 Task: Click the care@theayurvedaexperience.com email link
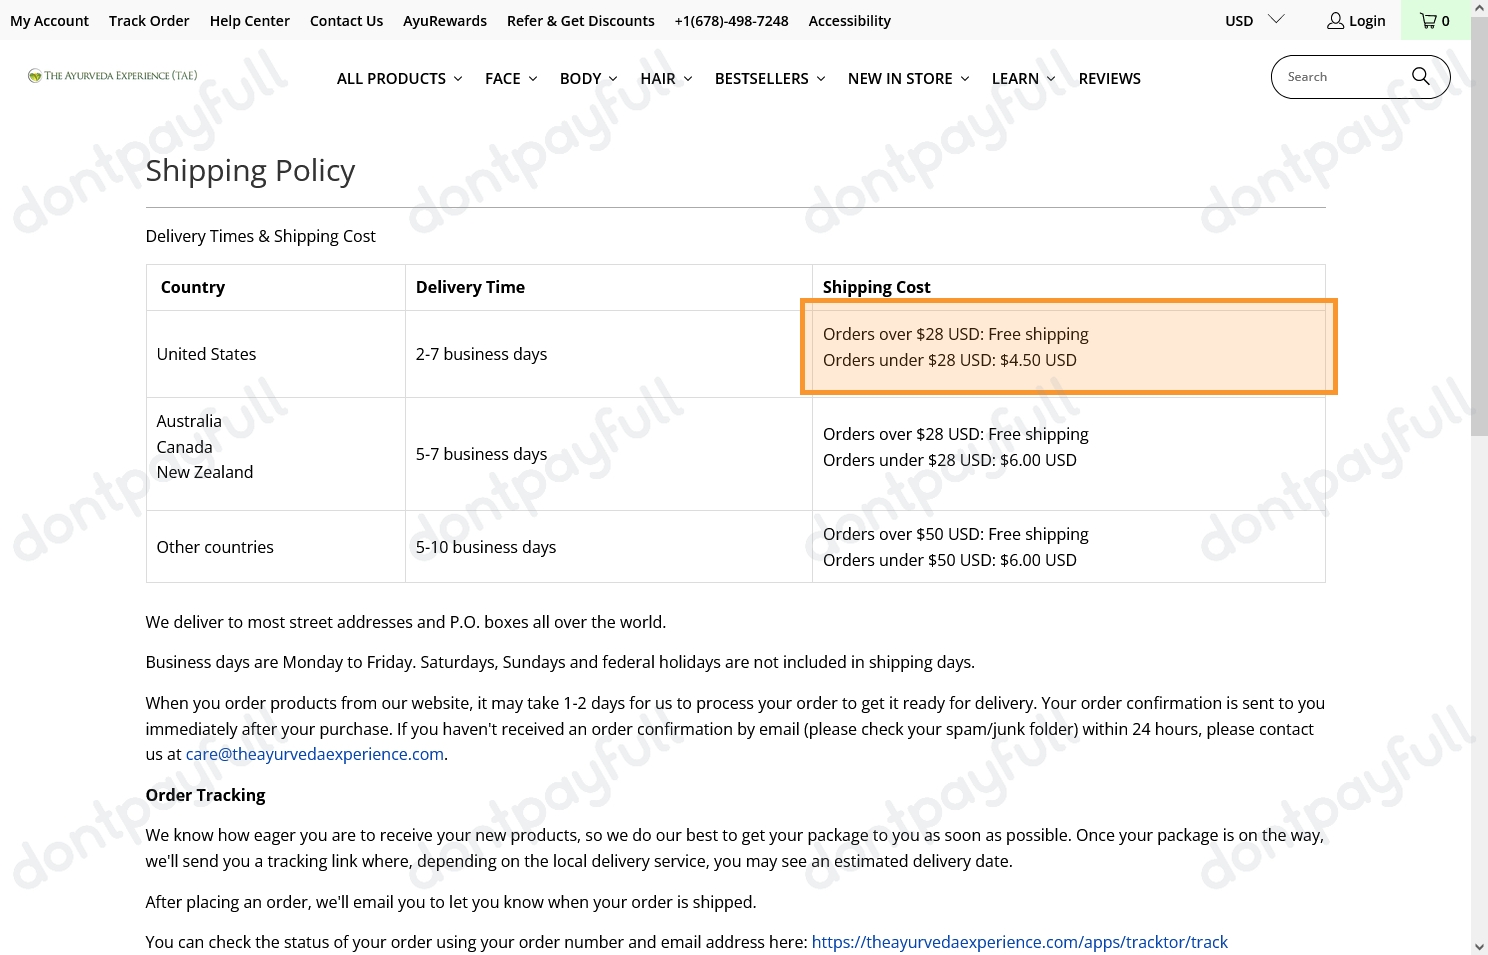tap(314, 754)
